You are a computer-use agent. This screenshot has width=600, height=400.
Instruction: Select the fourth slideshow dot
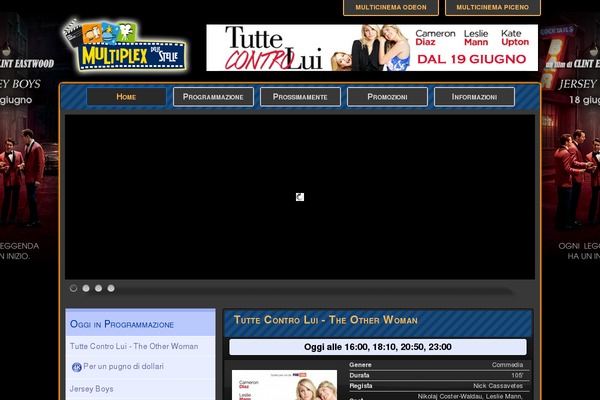111,288
